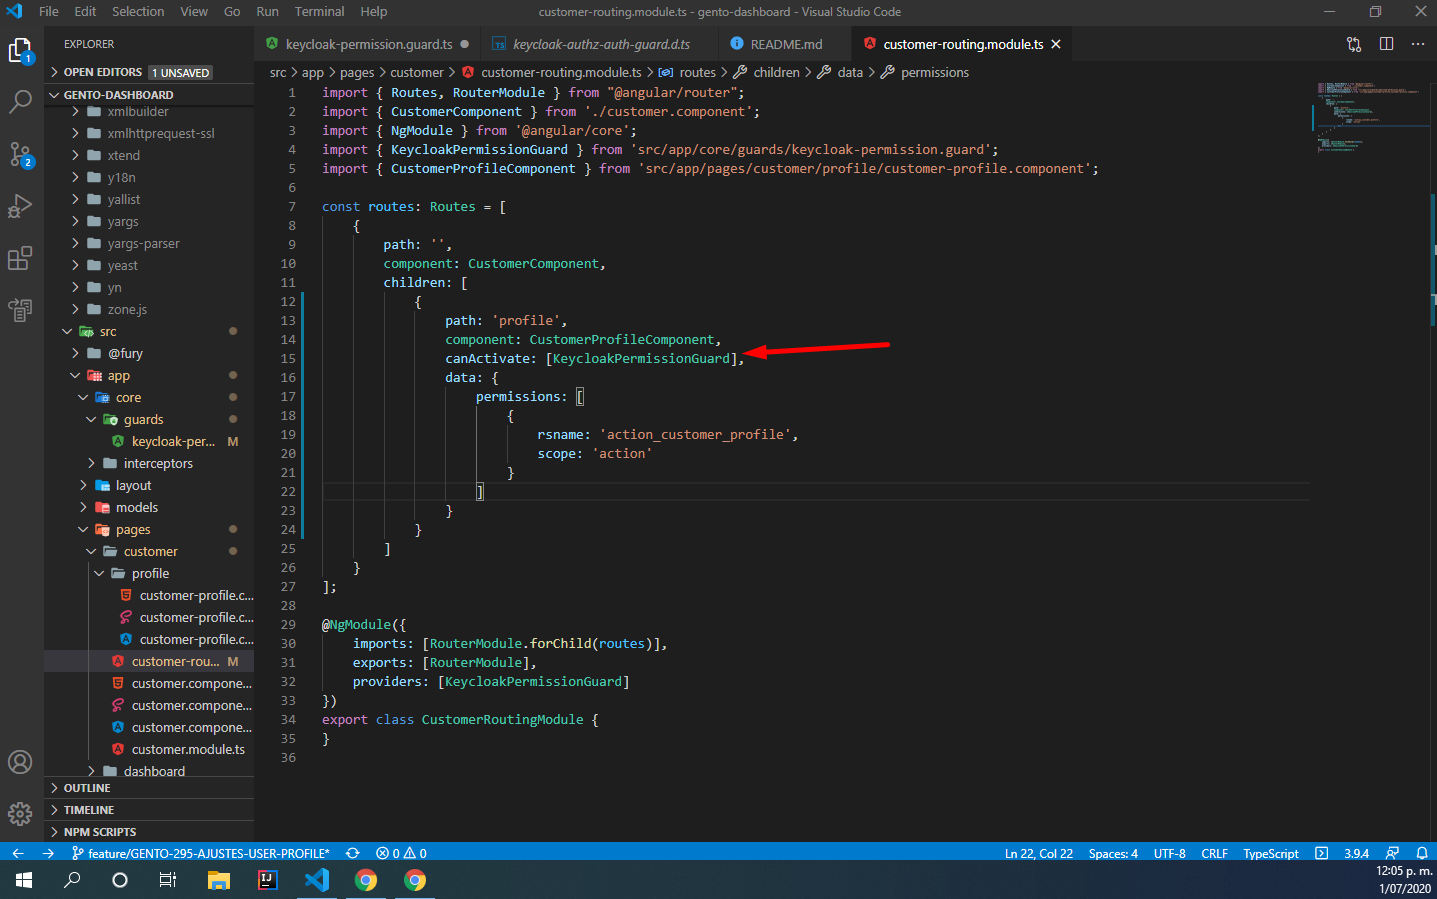Open the Run and Debug view

(x=20, y=206)
